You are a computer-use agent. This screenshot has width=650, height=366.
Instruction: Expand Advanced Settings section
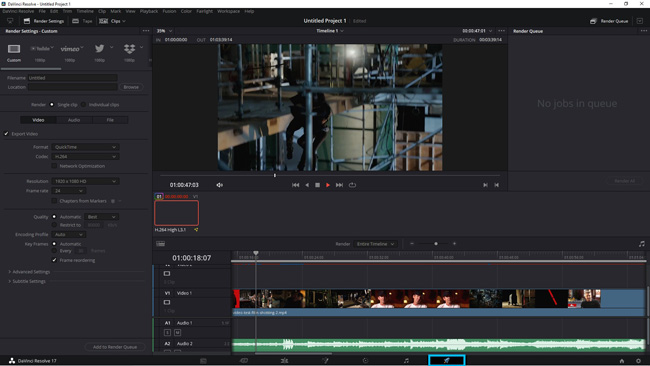tap(29, 272)
